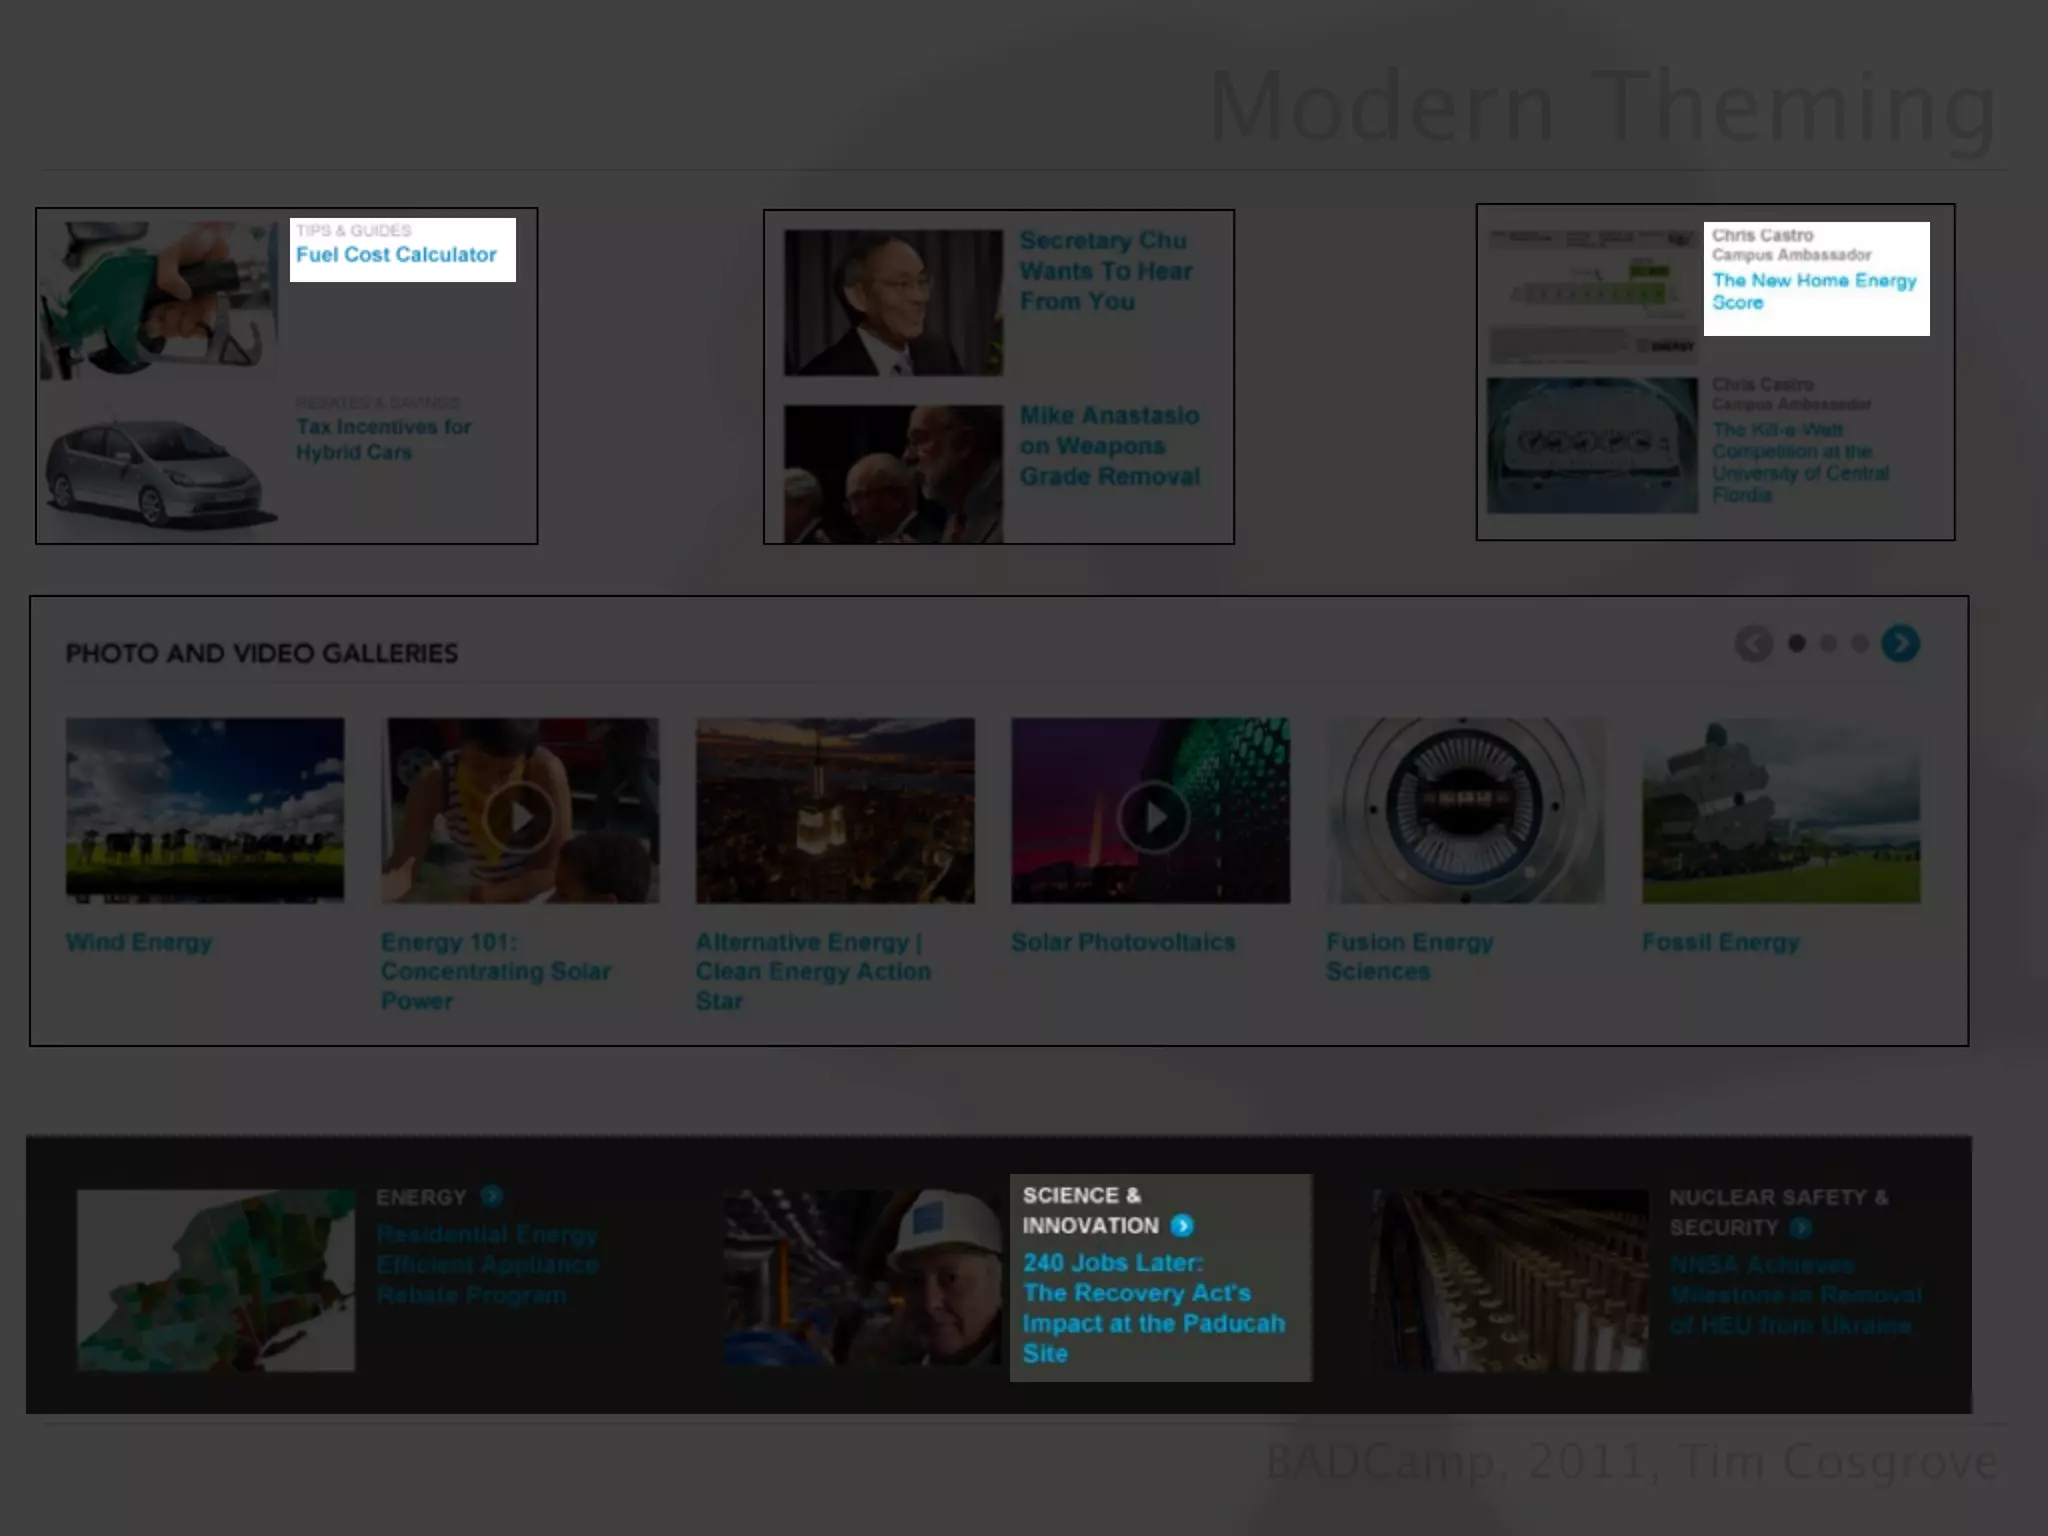The height and width of the screenshot is (1536, 2048).
Task: Click Energy 101: Concentrating Solar Power title
Action: [x=495, y=971]
